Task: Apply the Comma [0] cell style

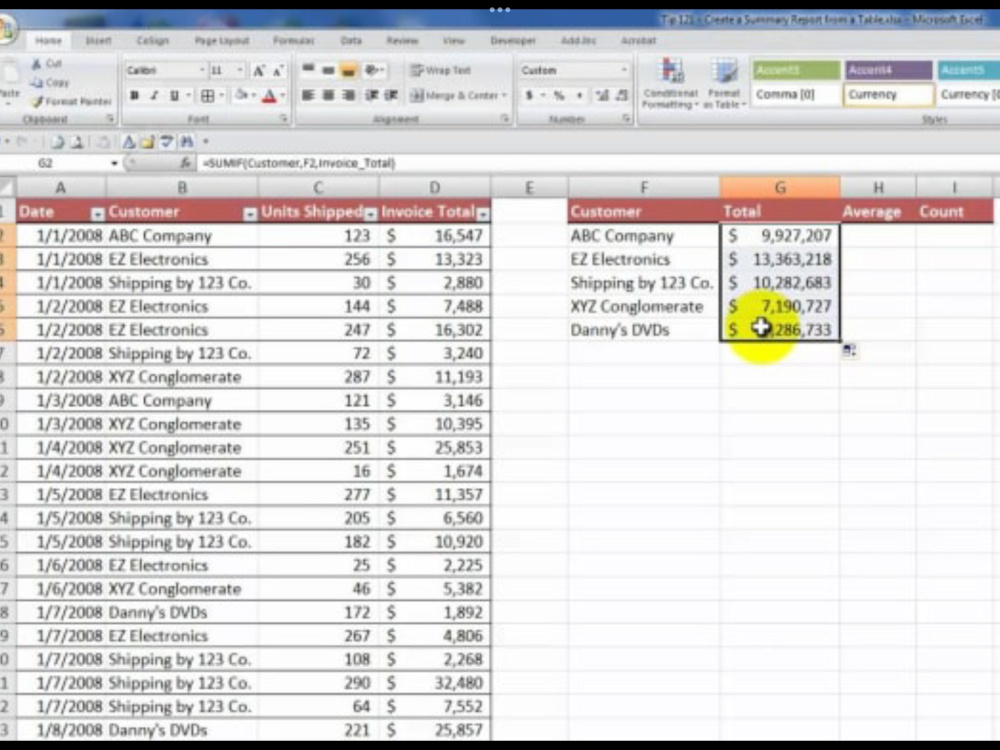Action: click(797, 94)
